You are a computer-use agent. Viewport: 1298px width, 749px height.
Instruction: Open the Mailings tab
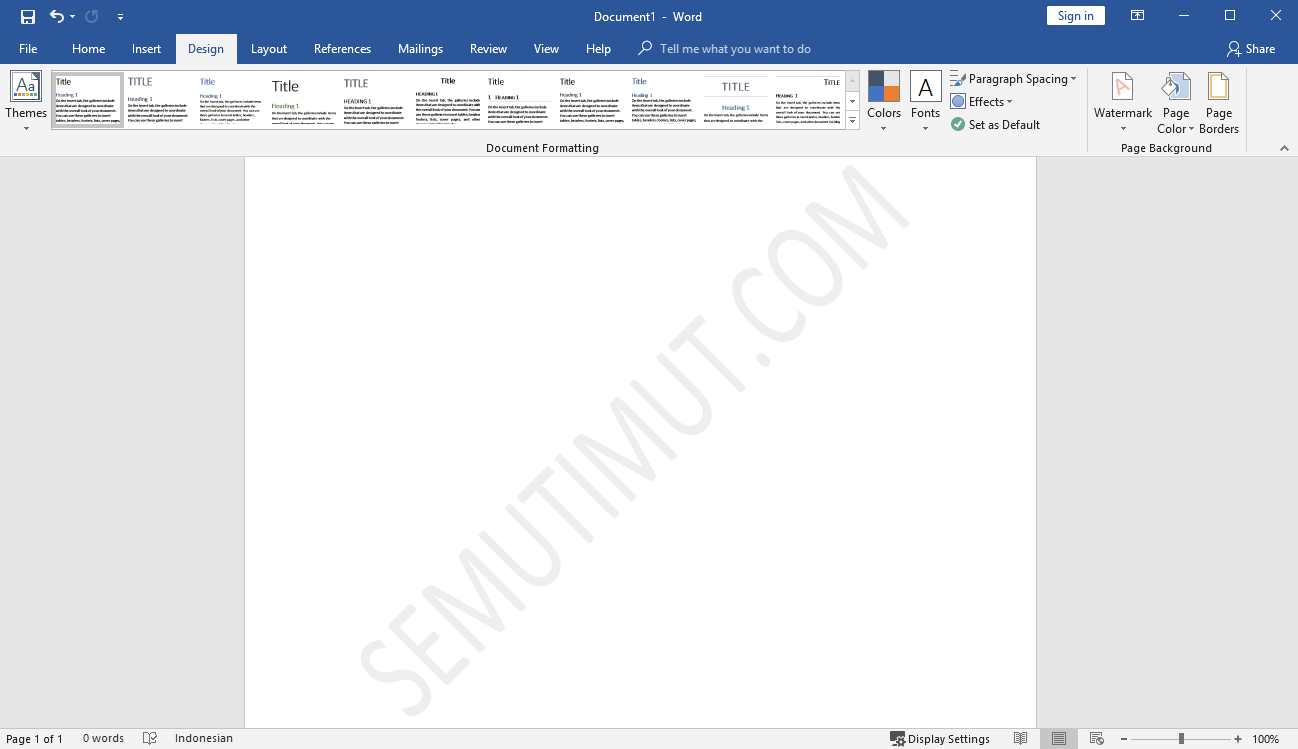pyautogui.click(x=421, y=48)
